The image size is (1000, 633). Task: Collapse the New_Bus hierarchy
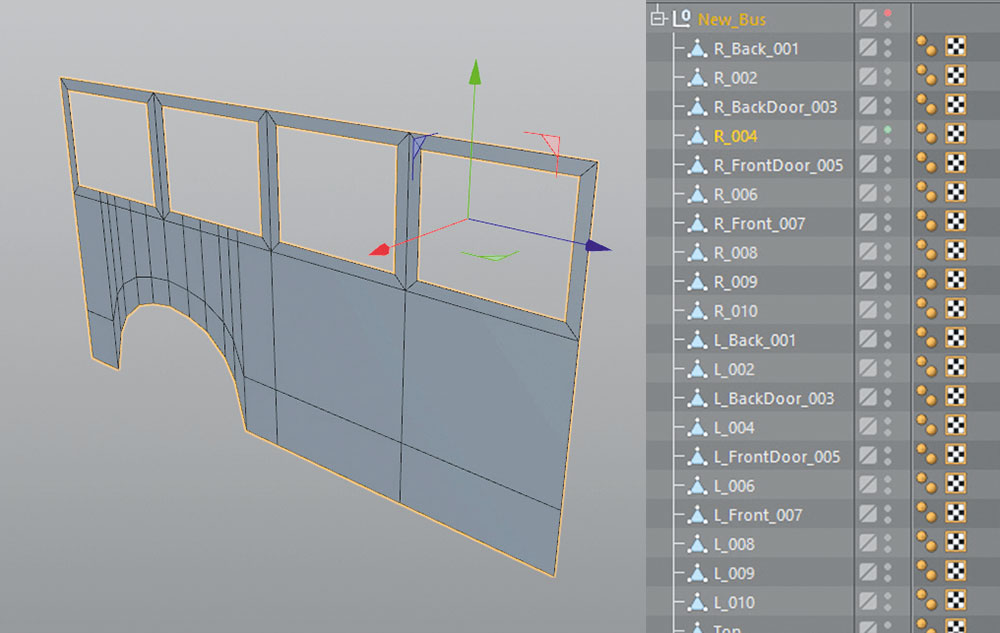657,18
